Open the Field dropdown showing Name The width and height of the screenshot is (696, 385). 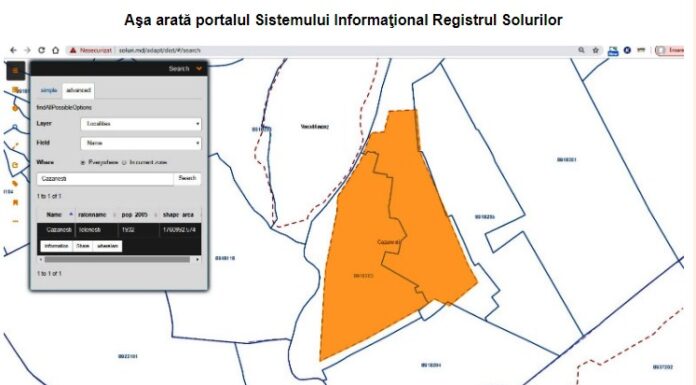click(141, 143)
